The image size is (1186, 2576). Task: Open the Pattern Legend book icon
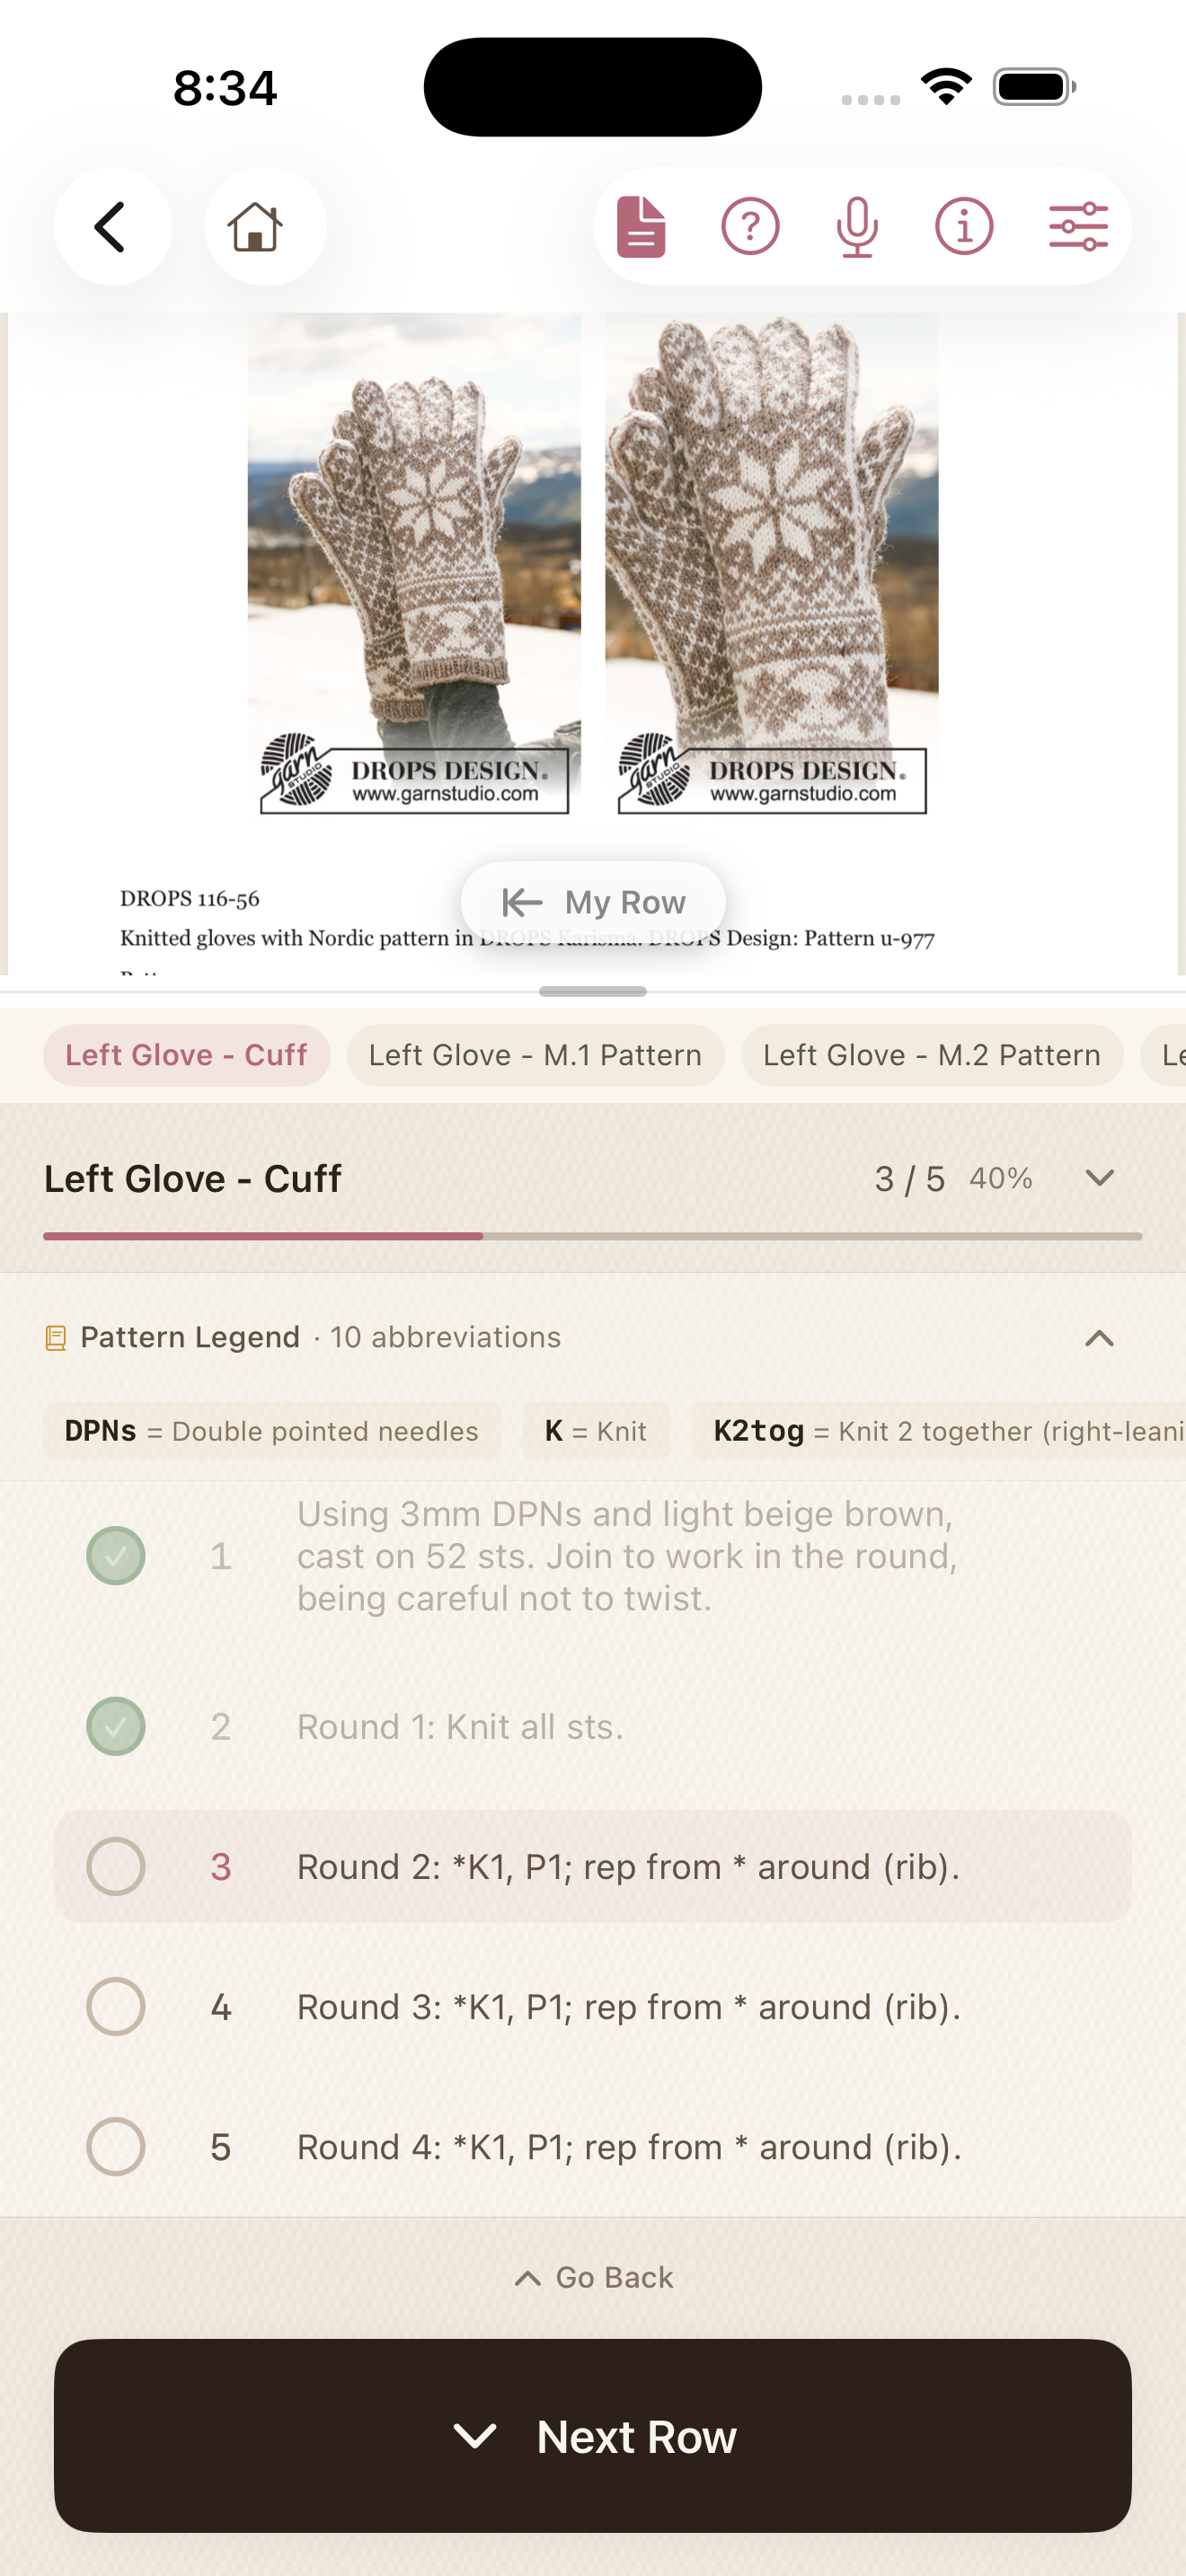57,1337
